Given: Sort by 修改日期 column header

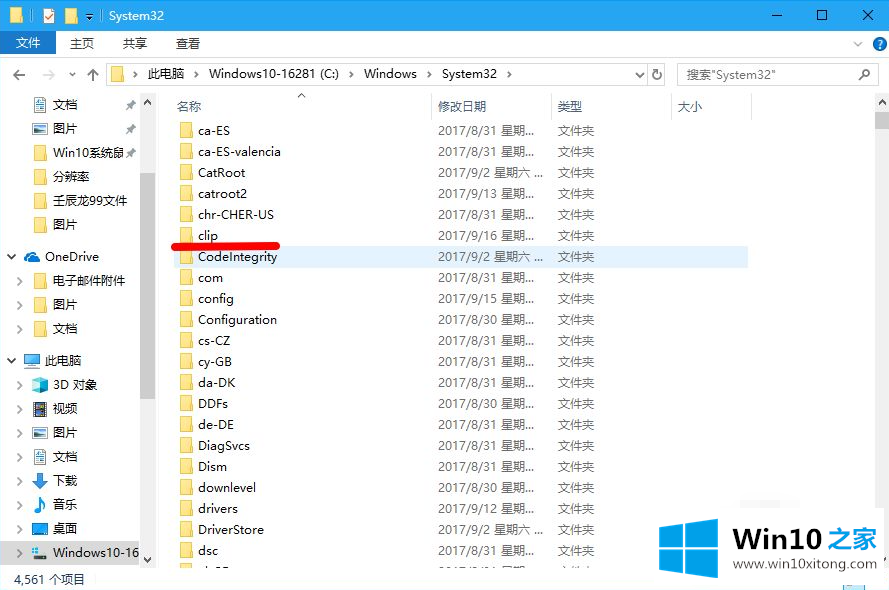Looking at the screenshot, I should (x=462, y=106).
